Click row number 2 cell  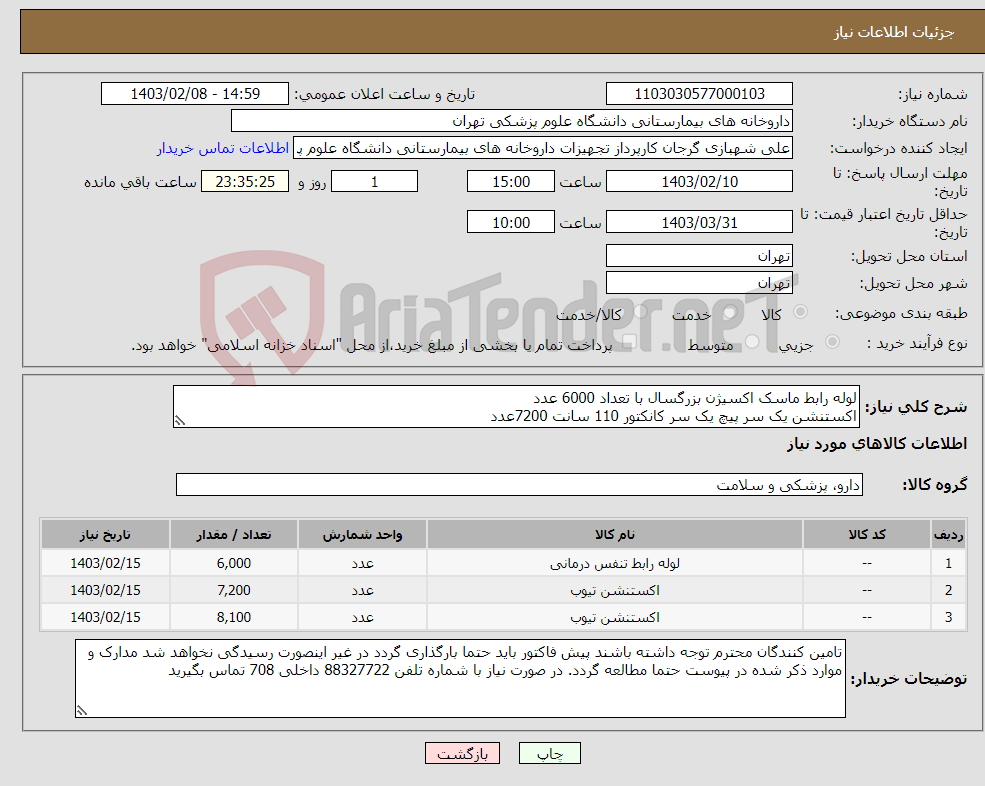(x=948, y=591)
